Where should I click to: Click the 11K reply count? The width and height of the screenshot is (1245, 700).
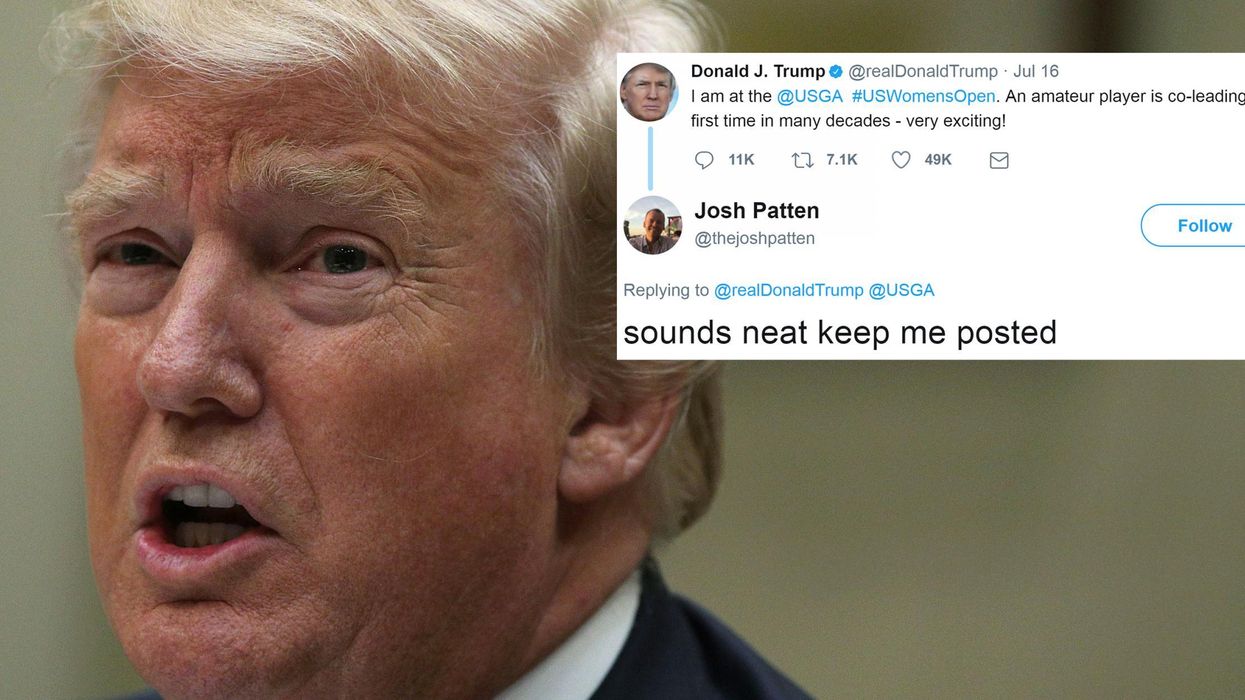click(741, 160)
